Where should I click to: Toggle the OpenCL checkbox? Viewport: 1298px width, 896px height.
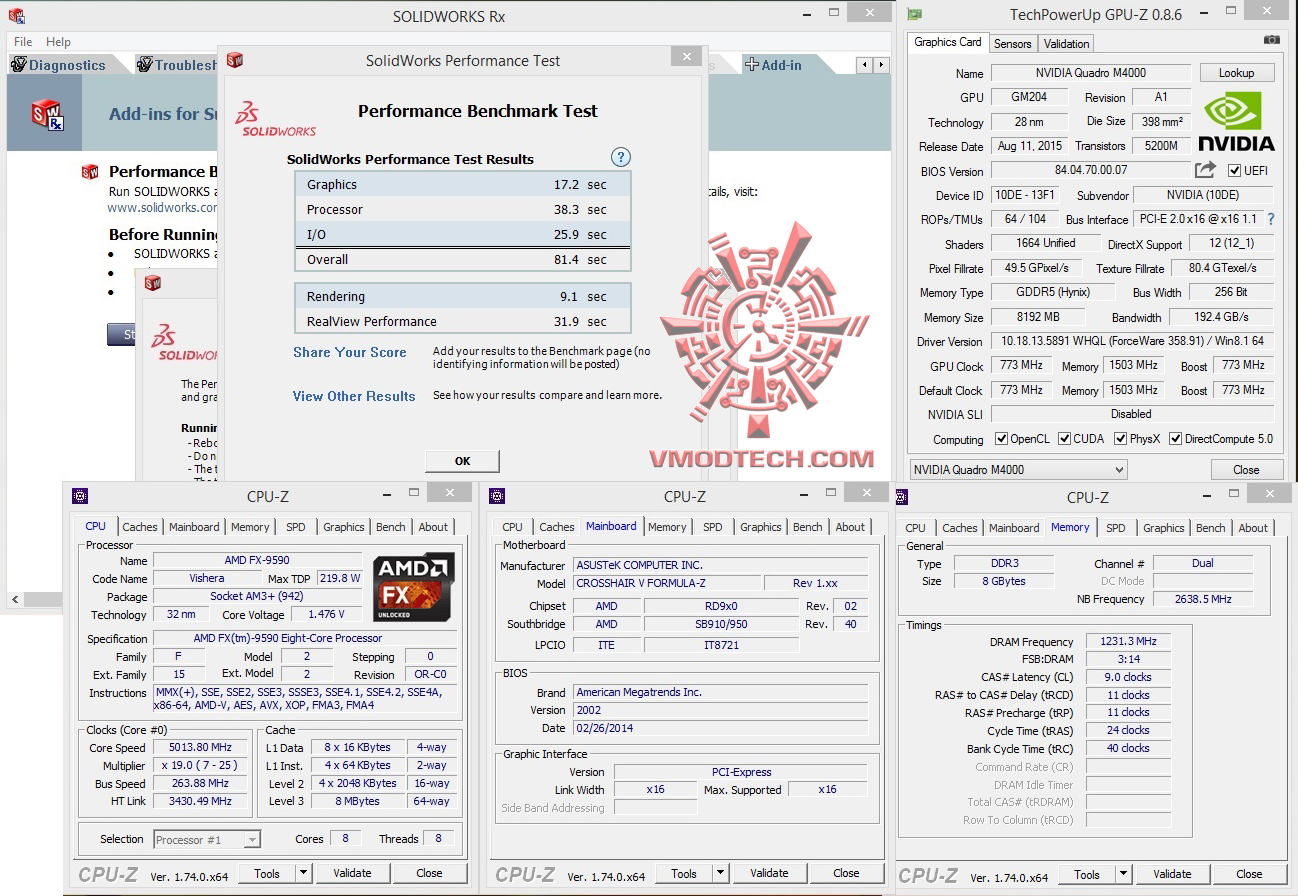click(1001, 439)
